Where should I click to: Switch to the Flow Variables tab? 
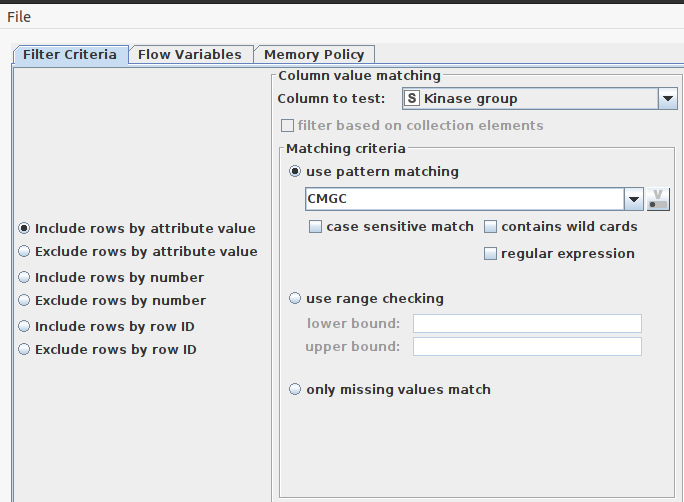(189, 55)
